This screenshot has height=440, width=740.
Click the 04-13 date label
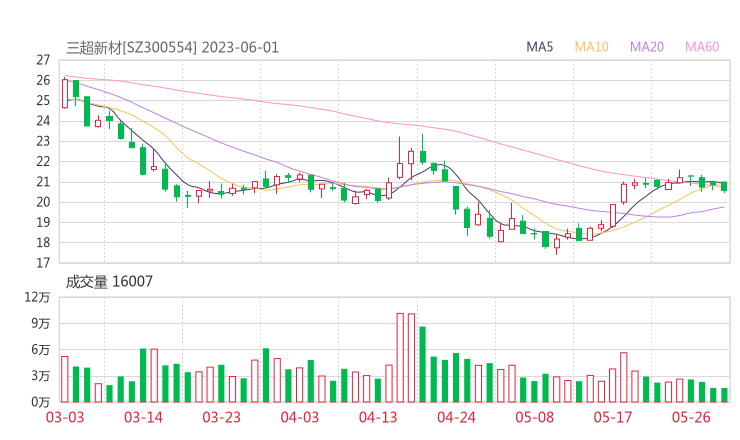click(378, 417)
